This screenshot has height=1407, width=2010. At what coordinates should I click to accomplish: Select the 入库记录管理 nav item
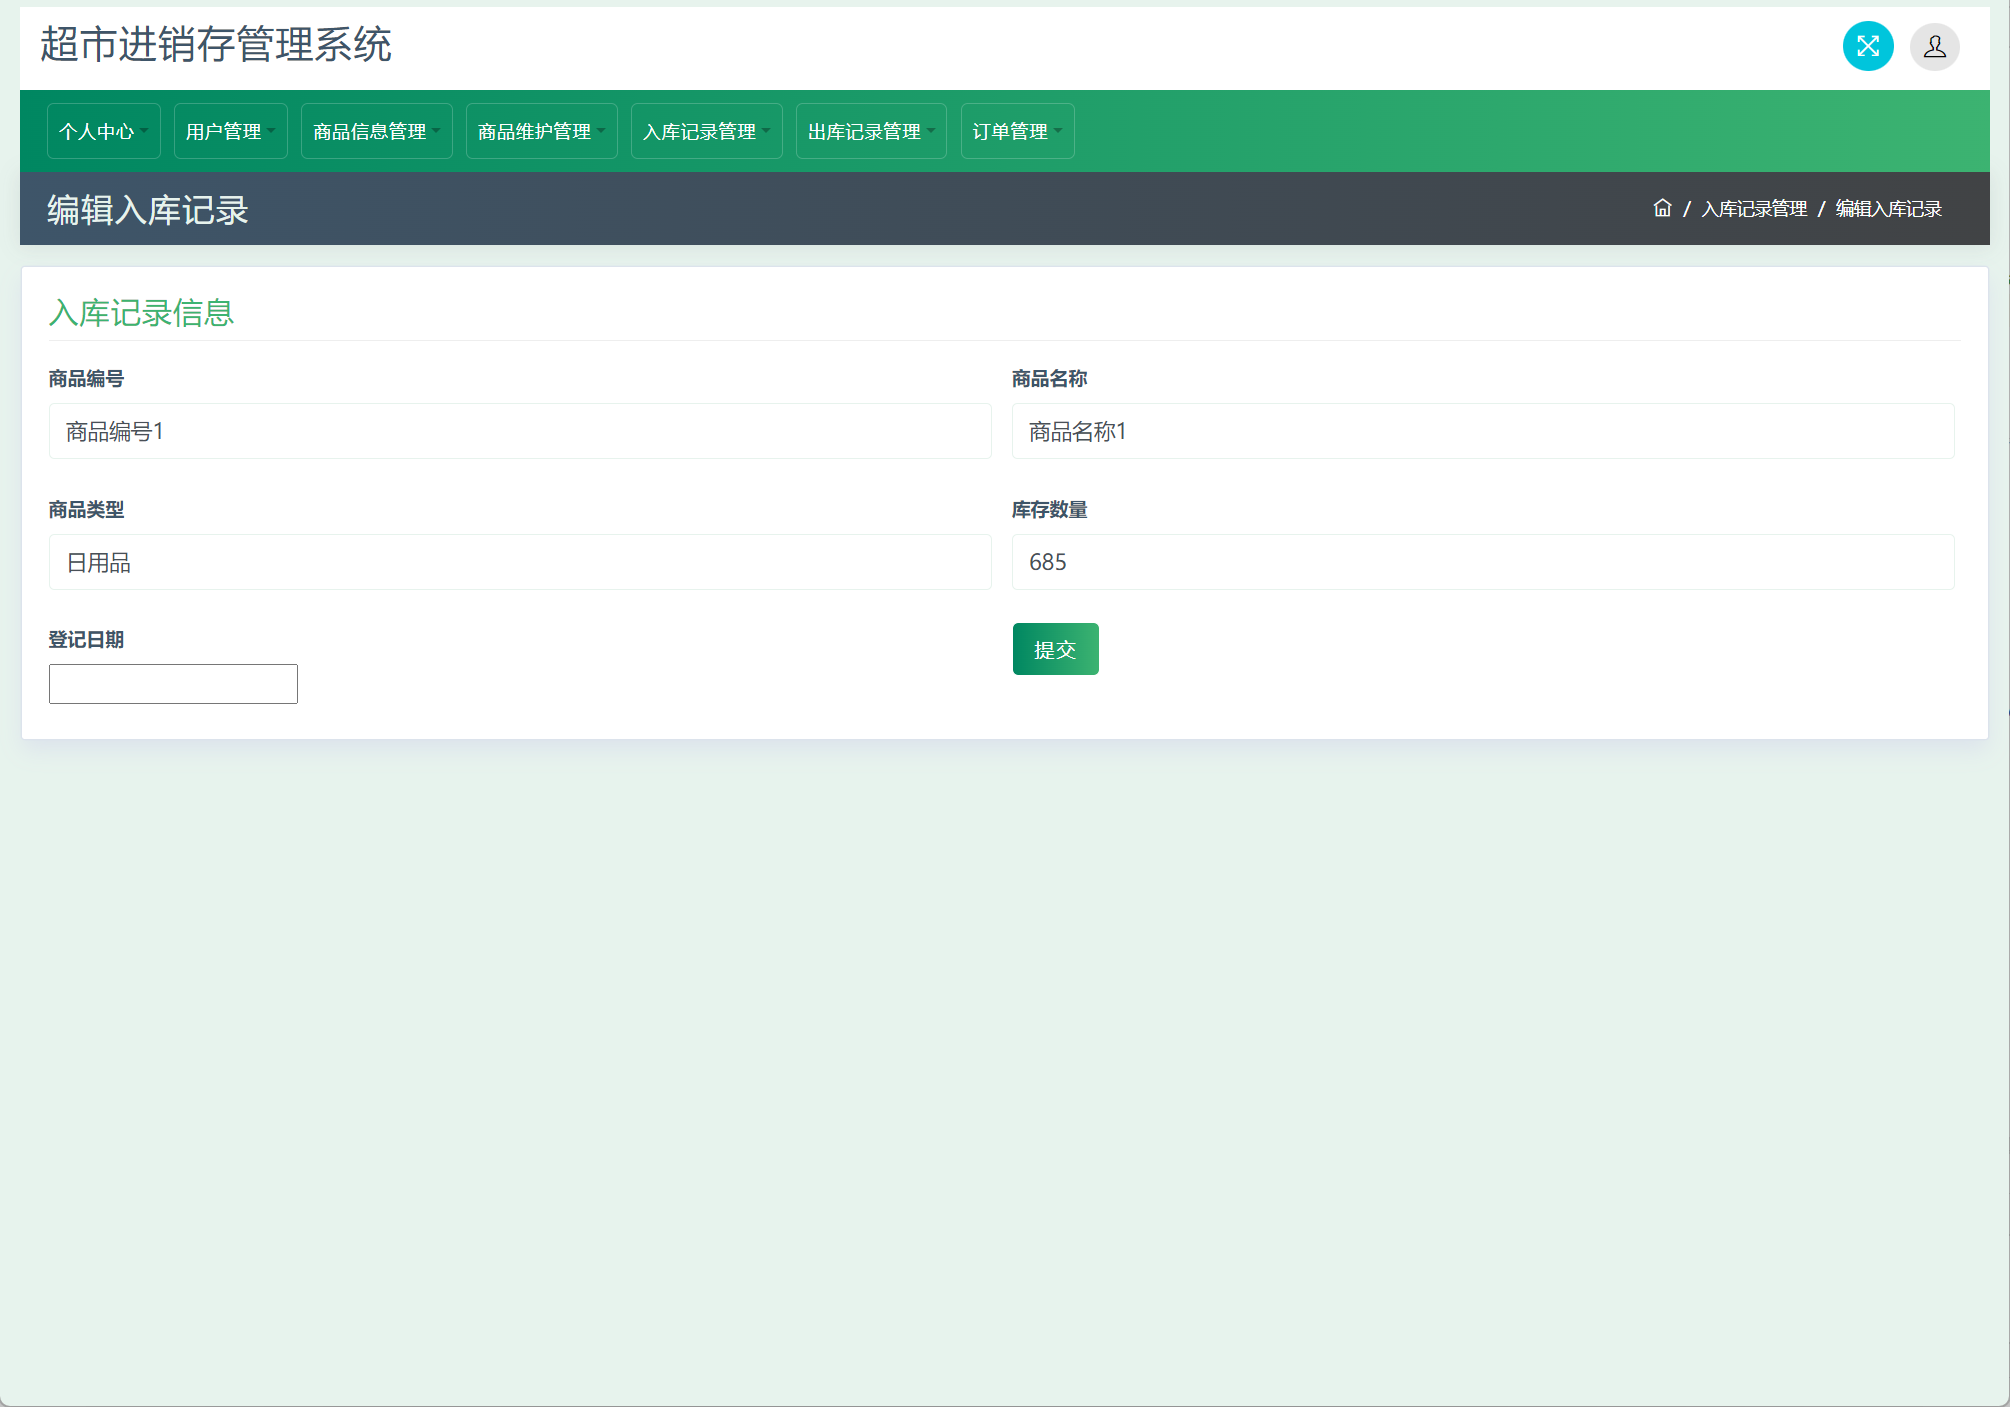(x=706, y=131)
